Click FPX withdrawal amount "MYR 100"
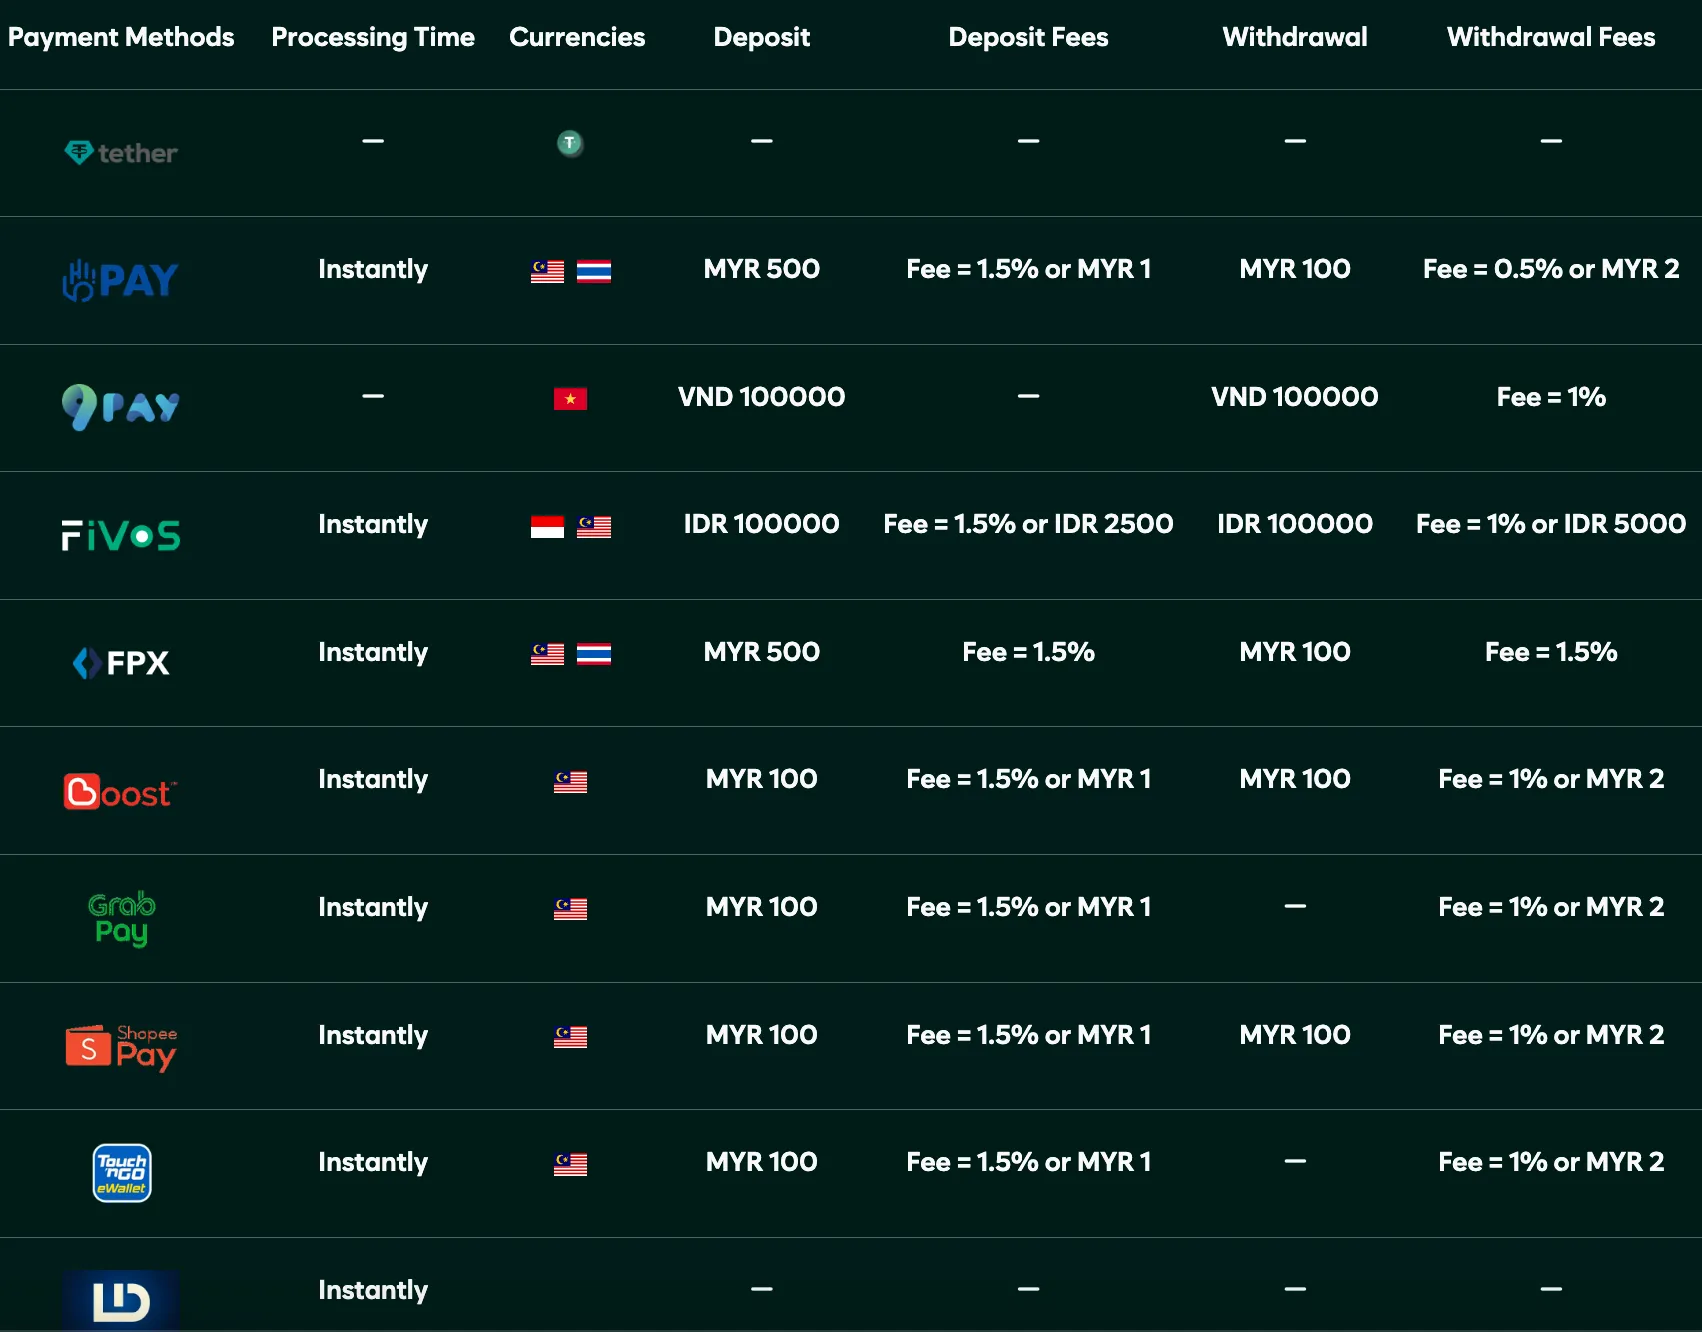Image resolution: width=1702 pixels, height=1332 pixels. 1295,652
